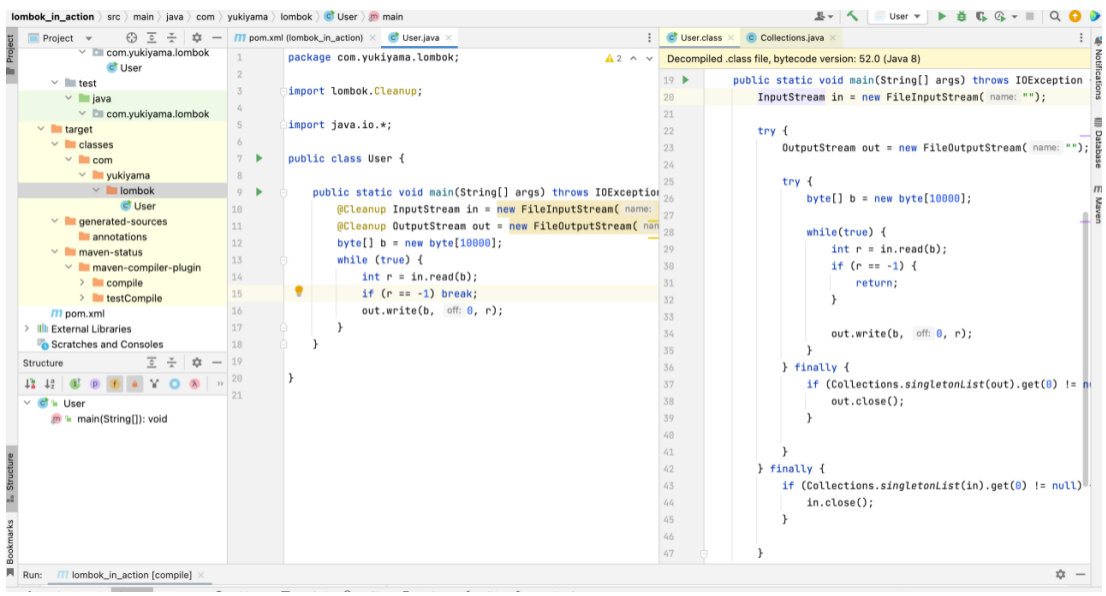The width and height of the screenshot is (1106, 596).
Task: Click the yukiyama breadcrumb in navigation bar
Action: [x=247, y=16]
